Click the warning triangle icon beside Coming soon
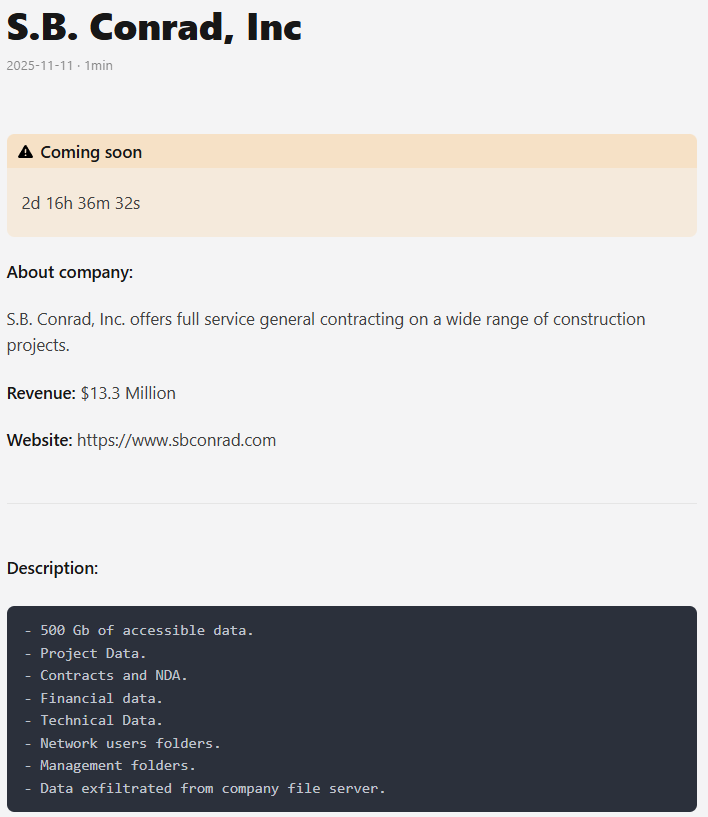This screenshot has width=708, height=817. [26, 152]
